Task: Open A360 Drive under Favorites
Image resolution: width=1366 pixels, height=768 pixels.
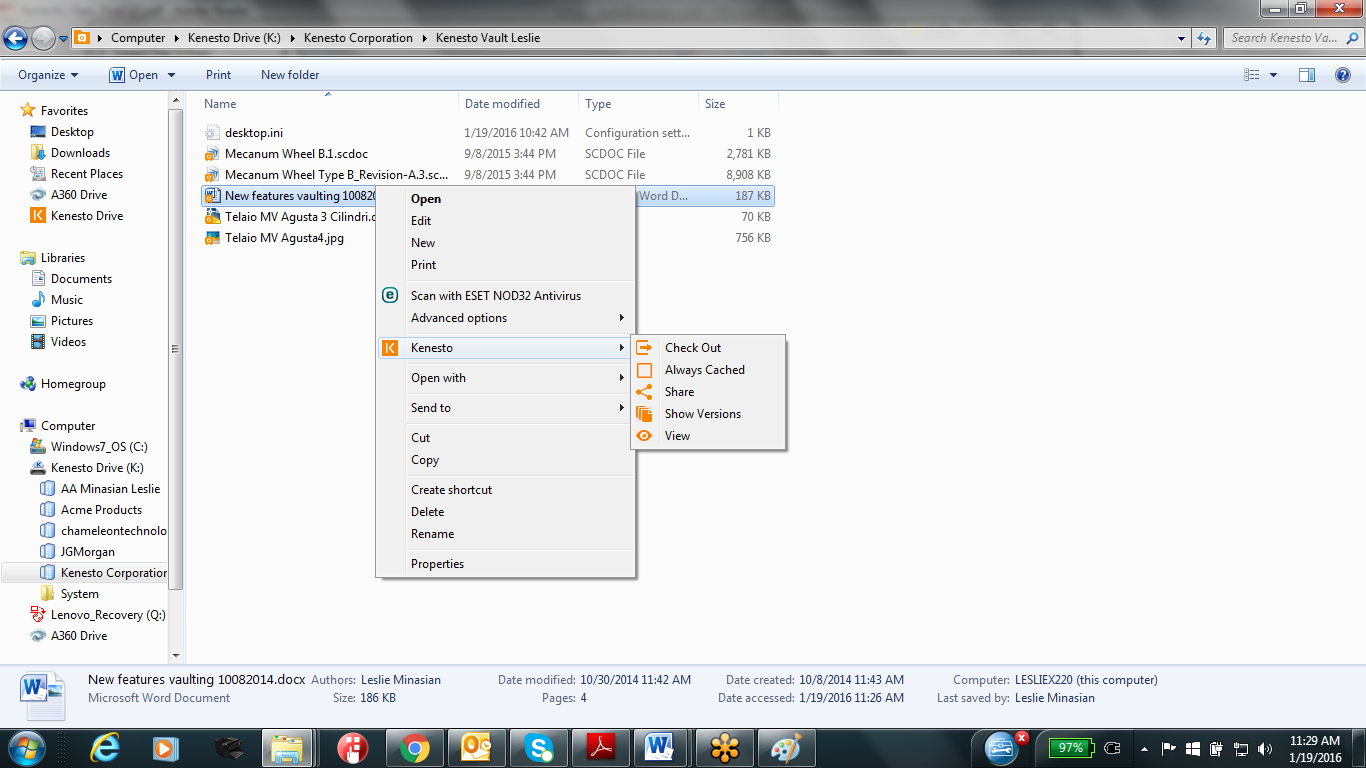Action: click(x=79, y=195)
